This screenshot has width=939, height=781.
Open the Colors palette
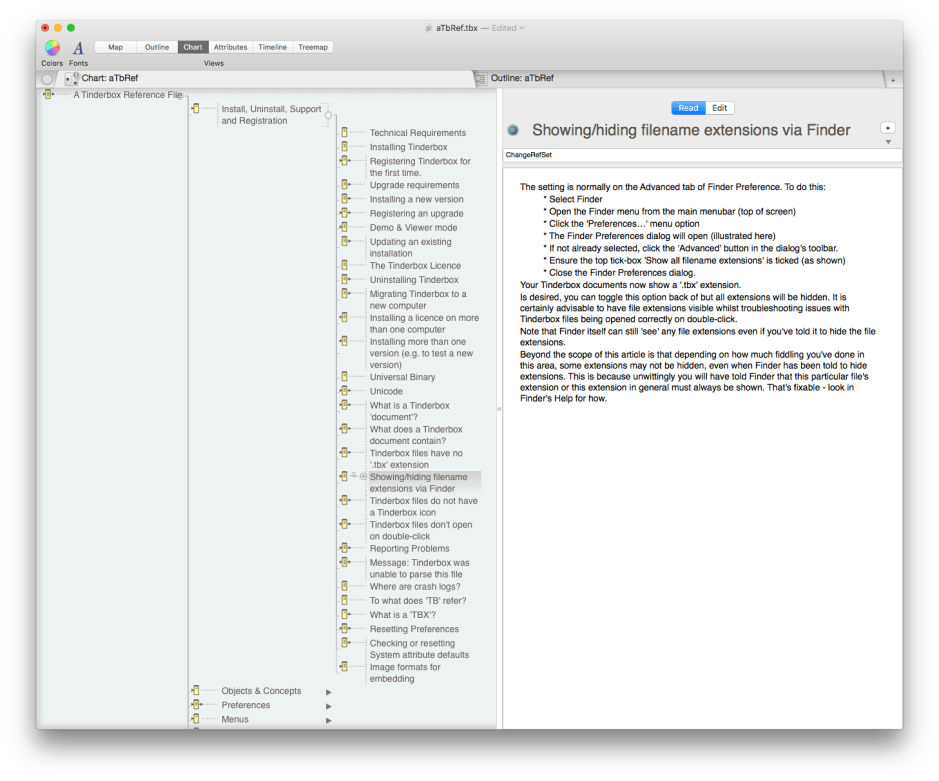pyautogui.click(x=52, y=47)
